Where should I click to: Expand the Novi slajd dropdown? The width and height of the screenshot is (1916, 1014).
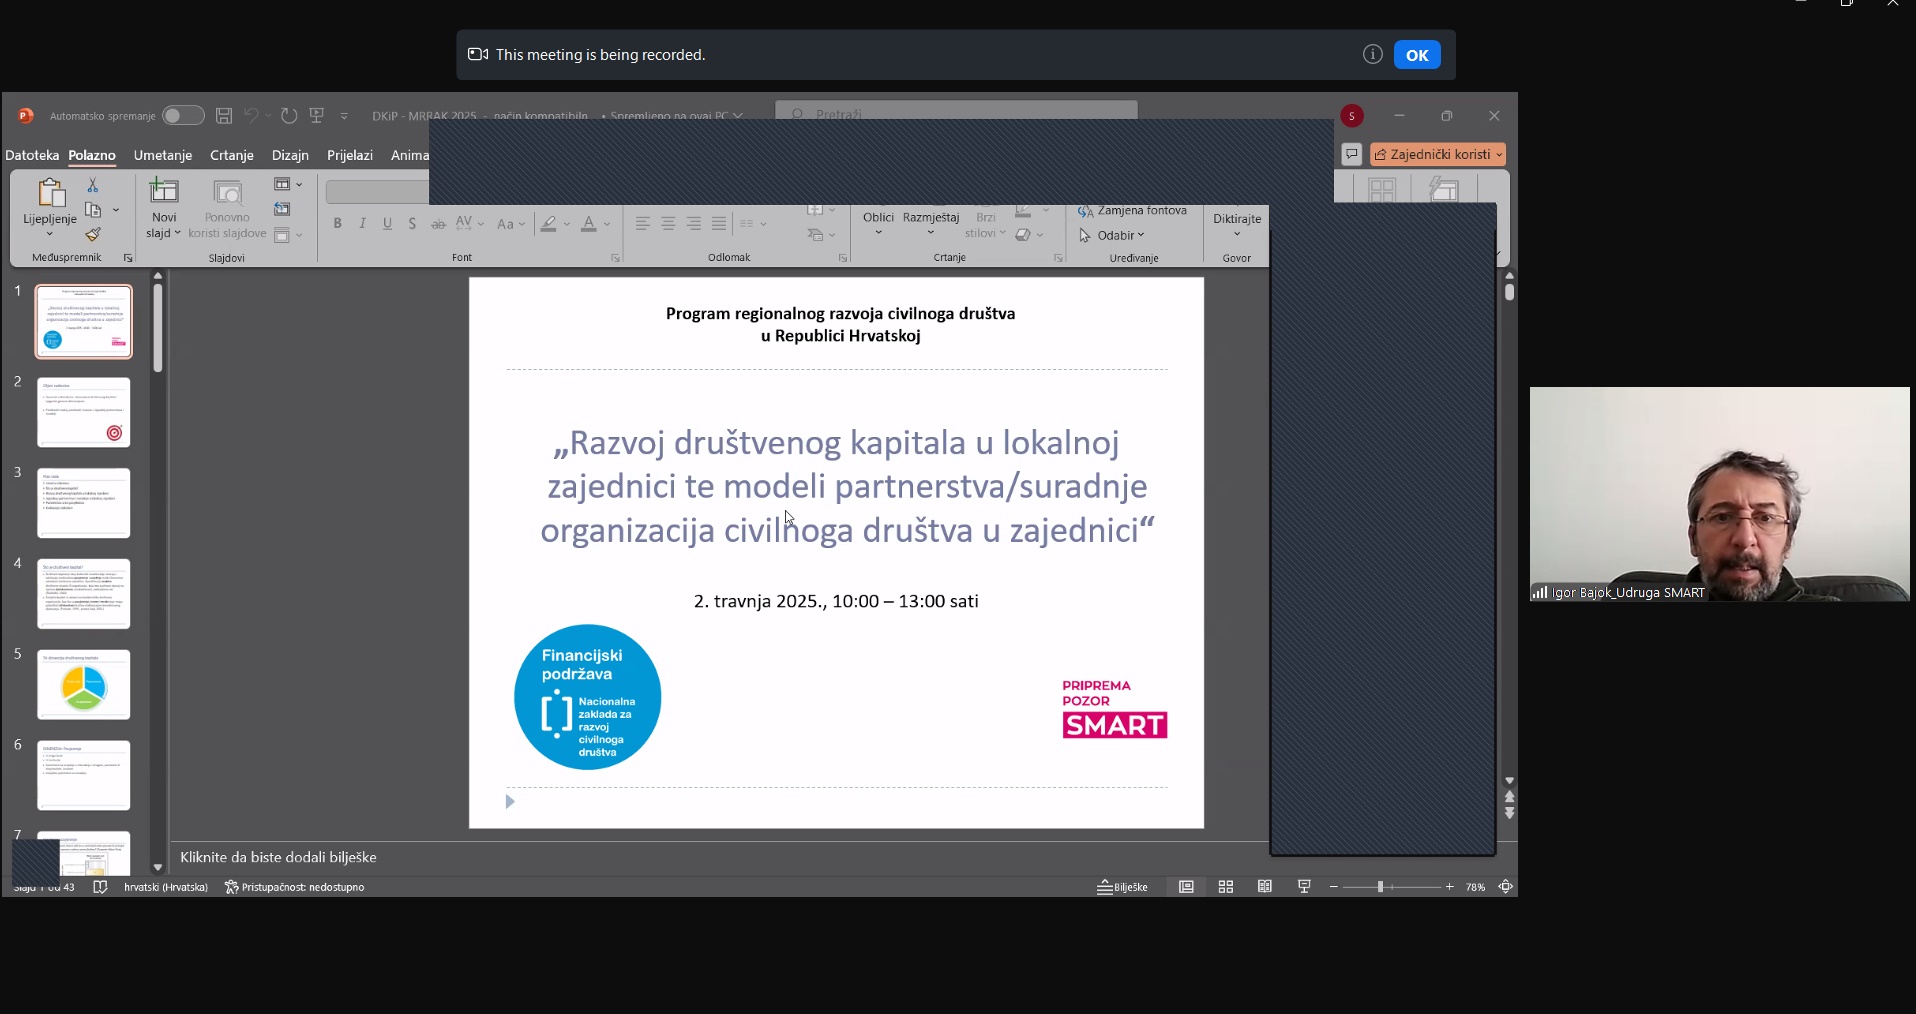164,233
